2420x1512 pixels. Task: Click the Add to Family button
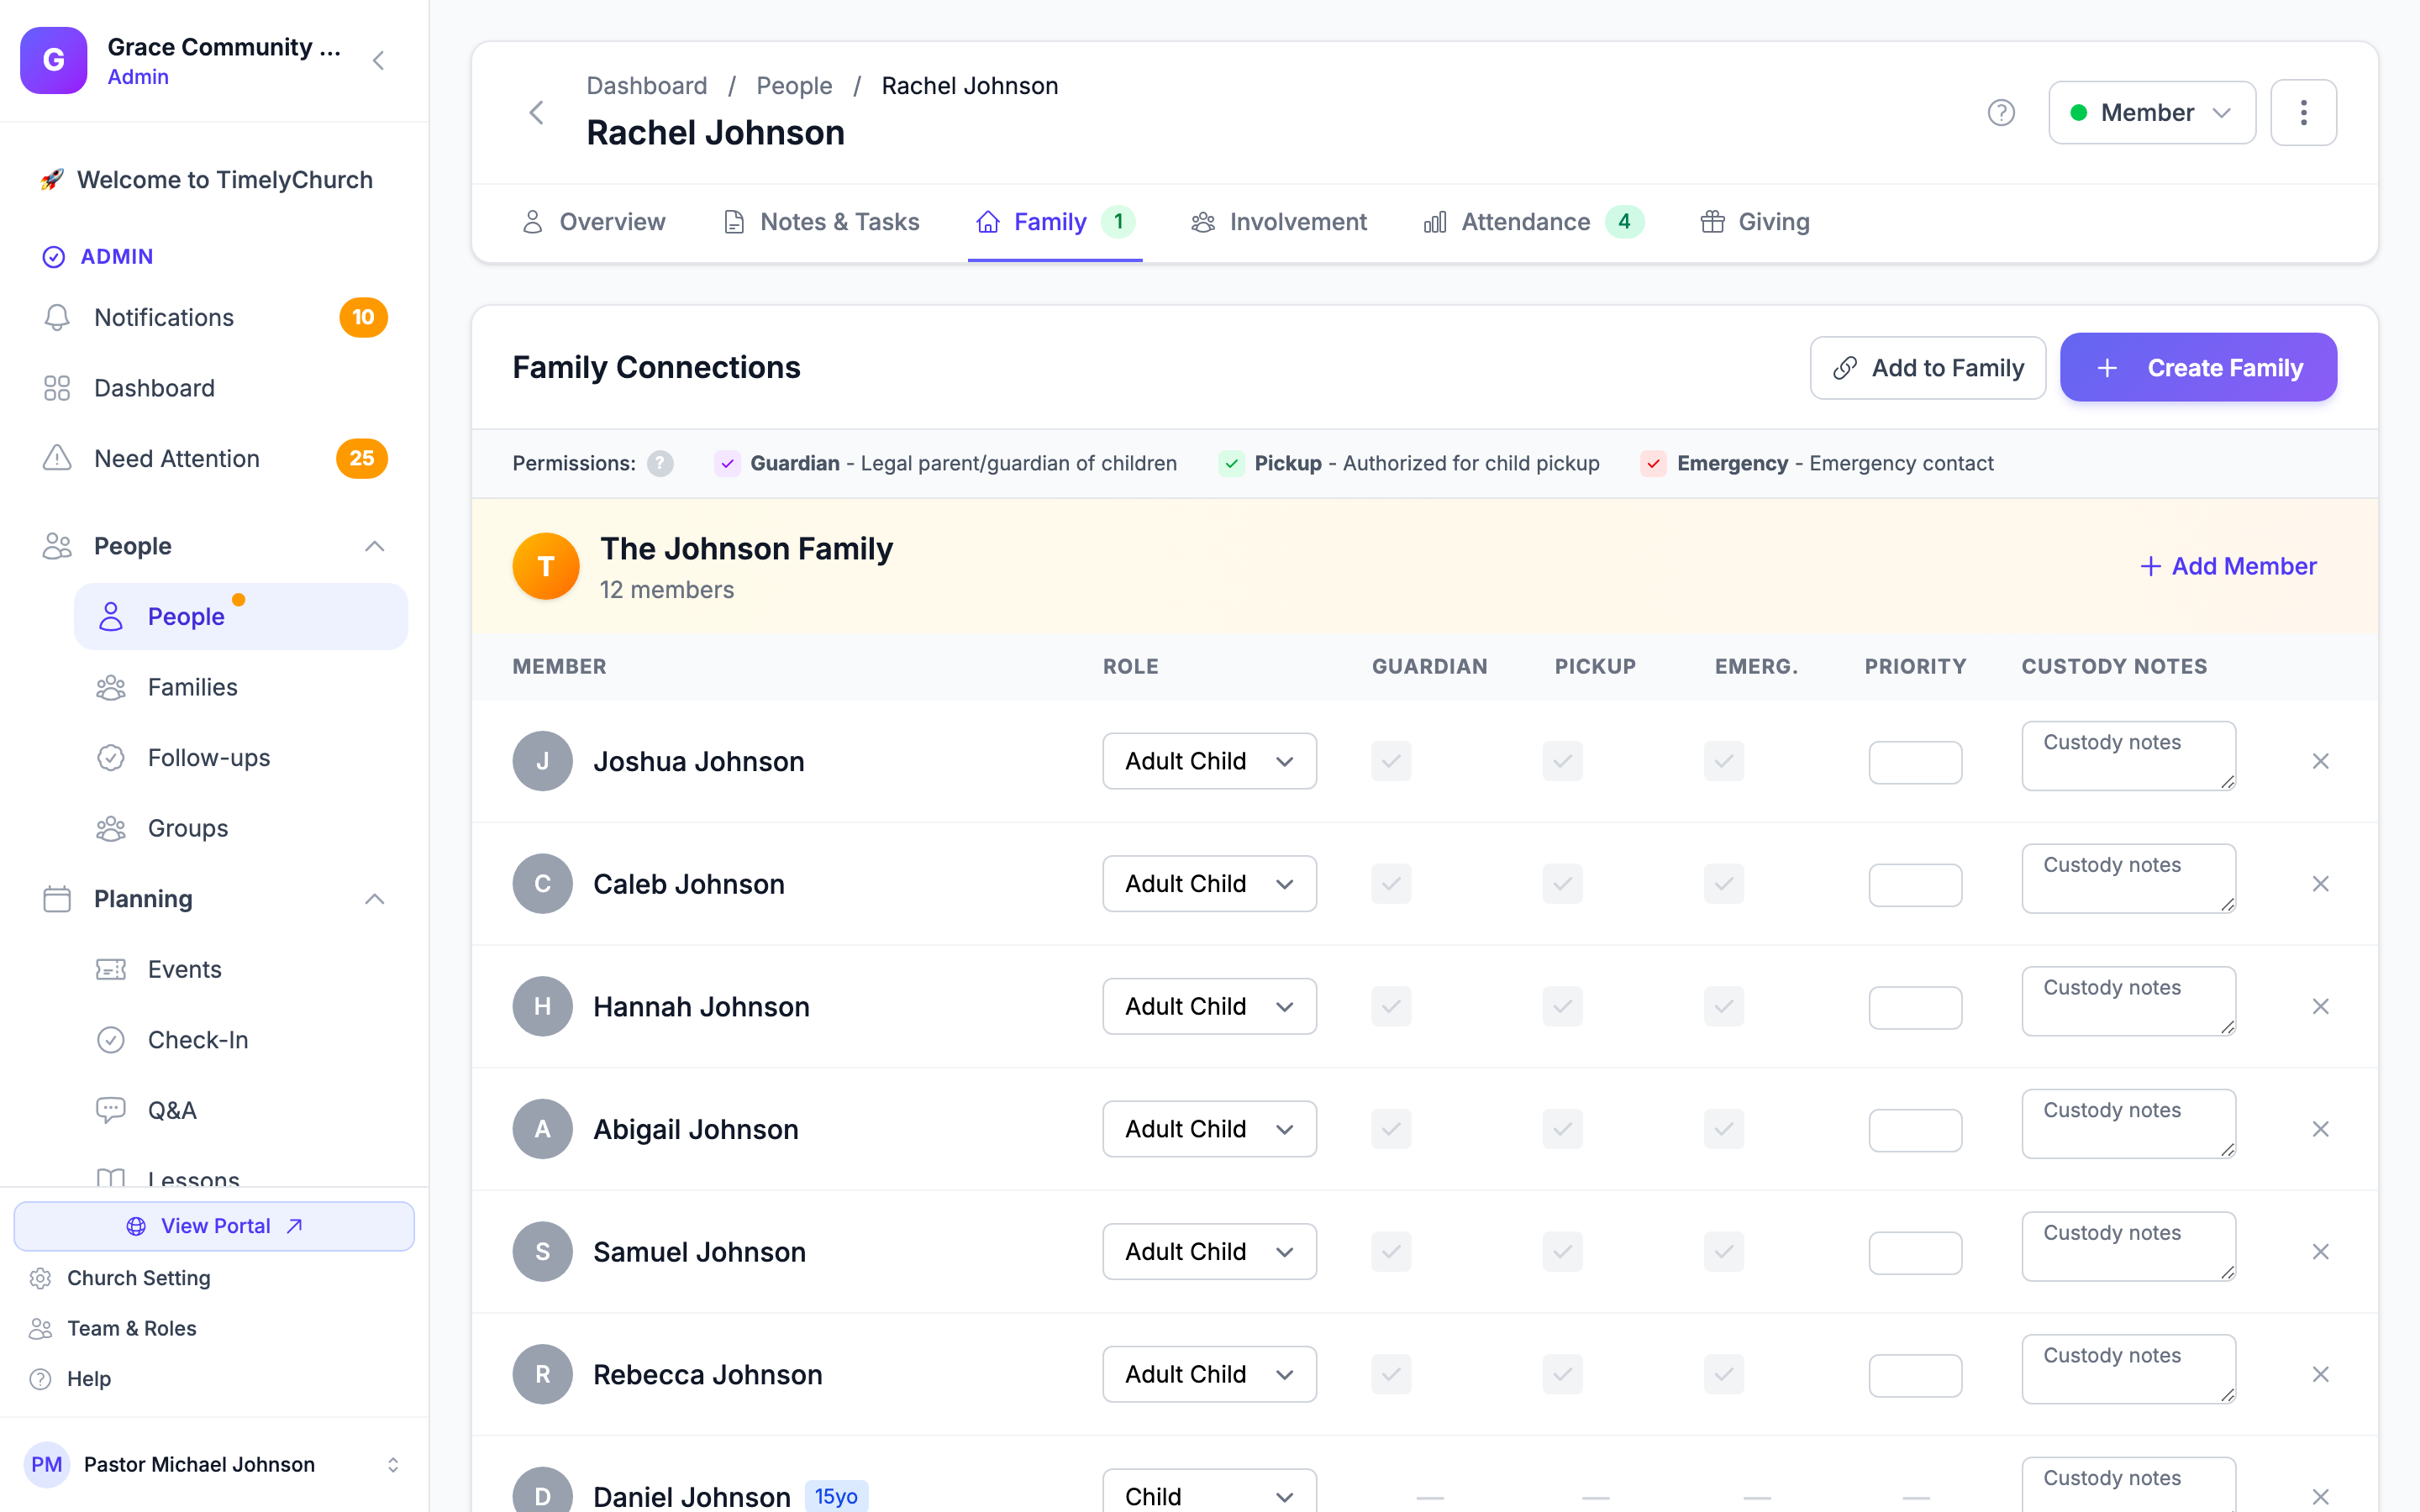pos(1927,368)
